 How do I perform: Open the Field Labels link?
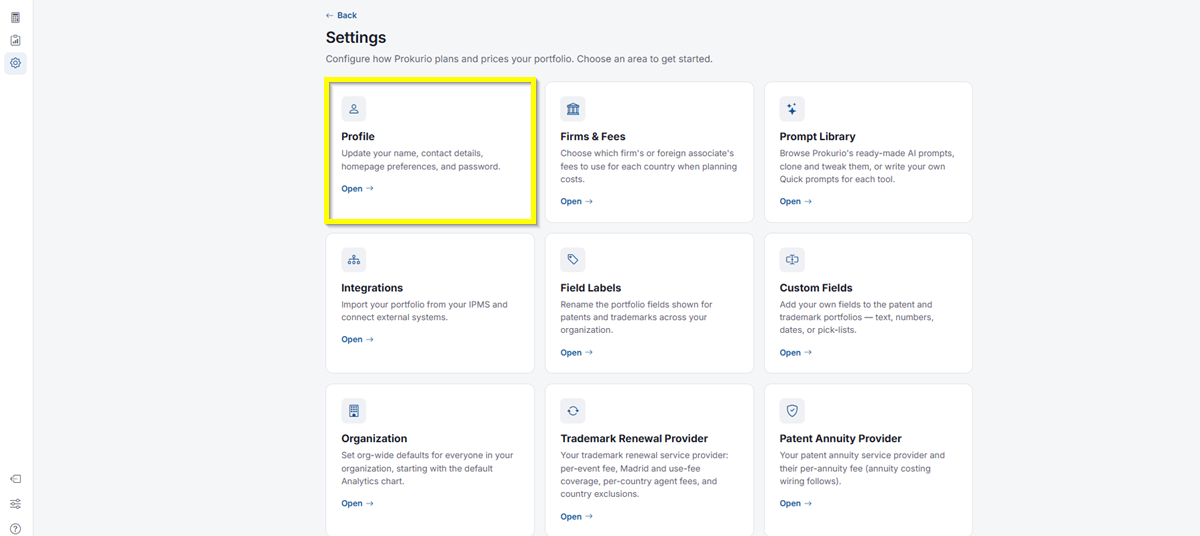pos(576,352)
